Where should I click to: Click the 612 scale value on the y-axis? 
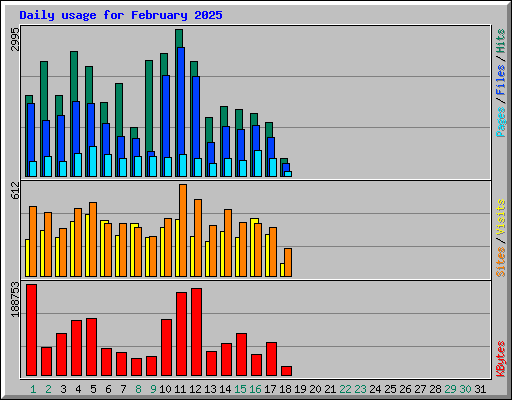pos(15,190)
